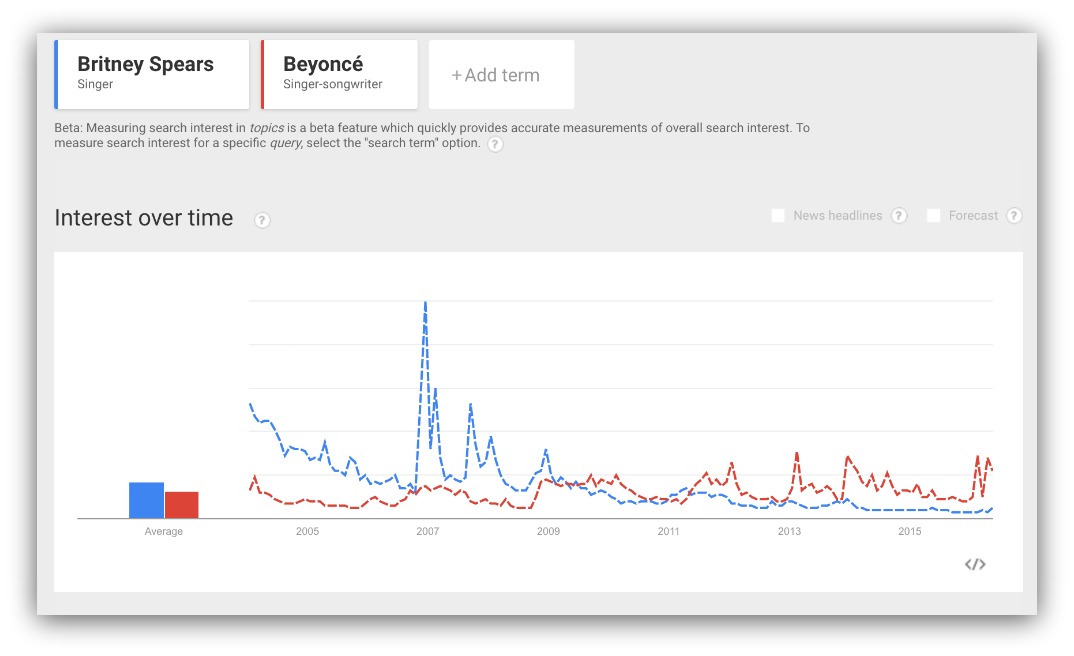1074x656 pixels.
Task: Click the News headlines label text
Action: tap(838, 216)
